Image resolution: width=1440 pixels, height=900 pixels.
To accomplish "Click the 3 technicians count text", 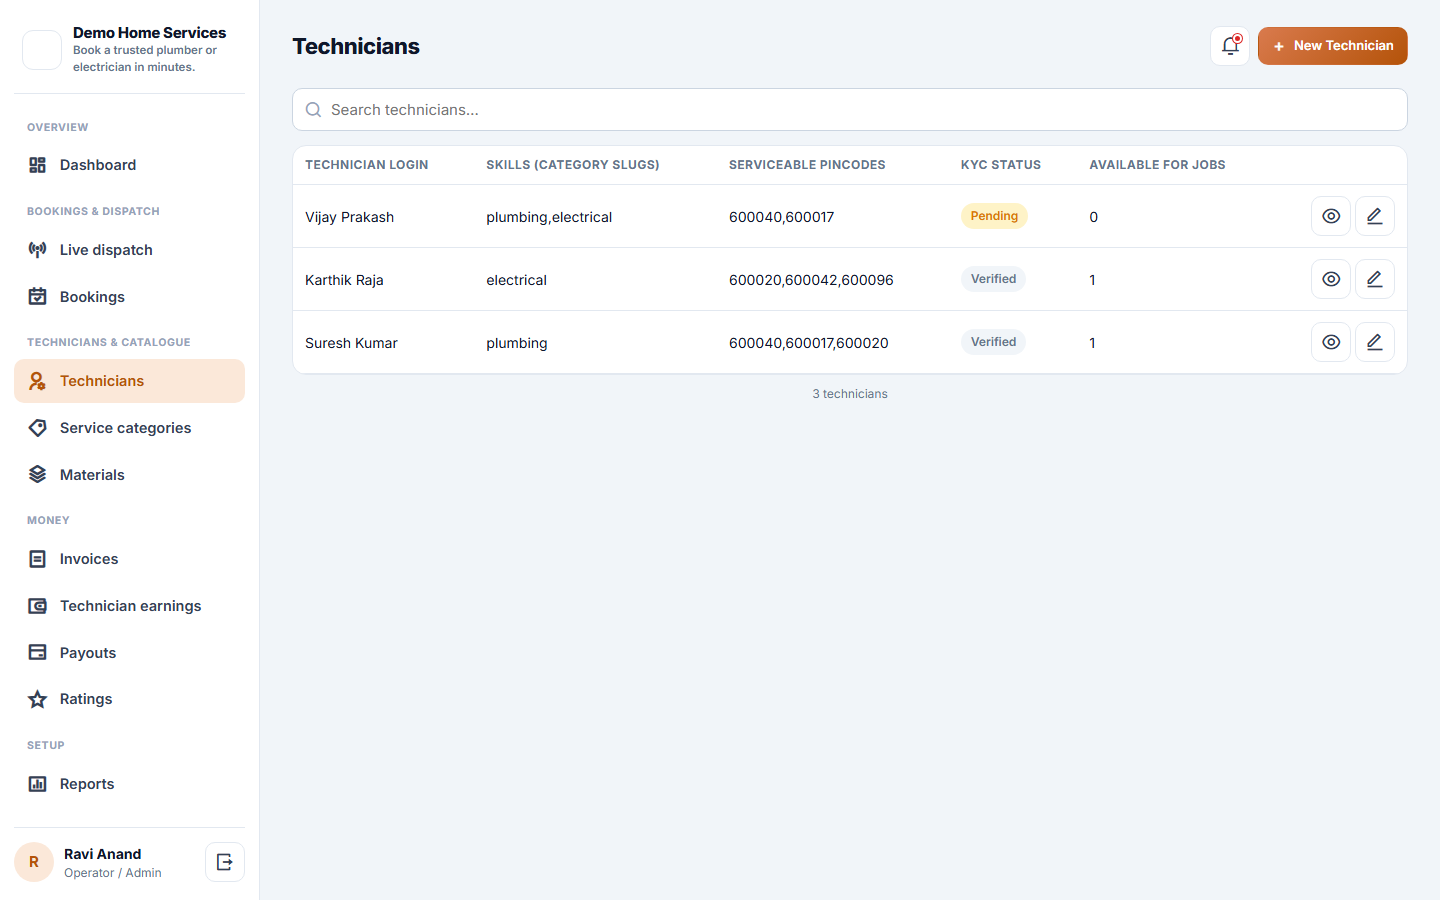I will pos(850,394).
